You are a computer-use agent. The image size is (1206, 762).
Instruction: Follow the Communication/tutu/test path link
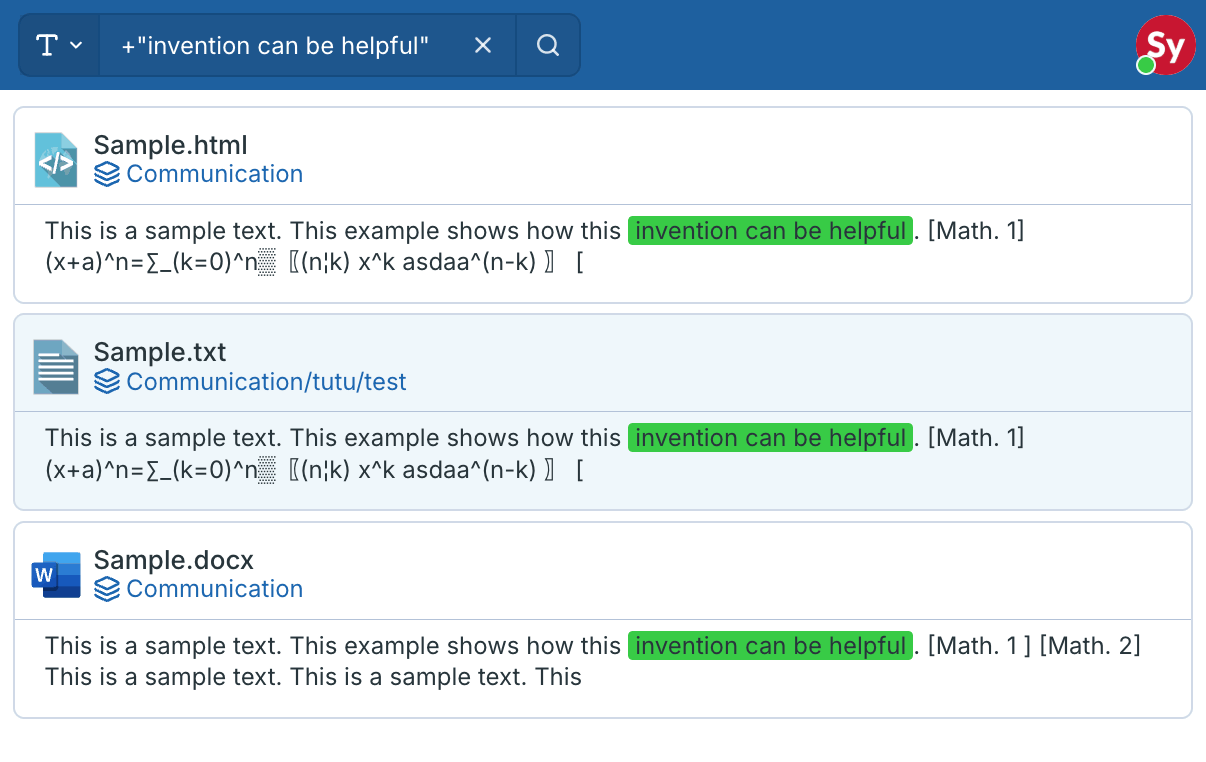pyautogui.click(x=266, y=382)
